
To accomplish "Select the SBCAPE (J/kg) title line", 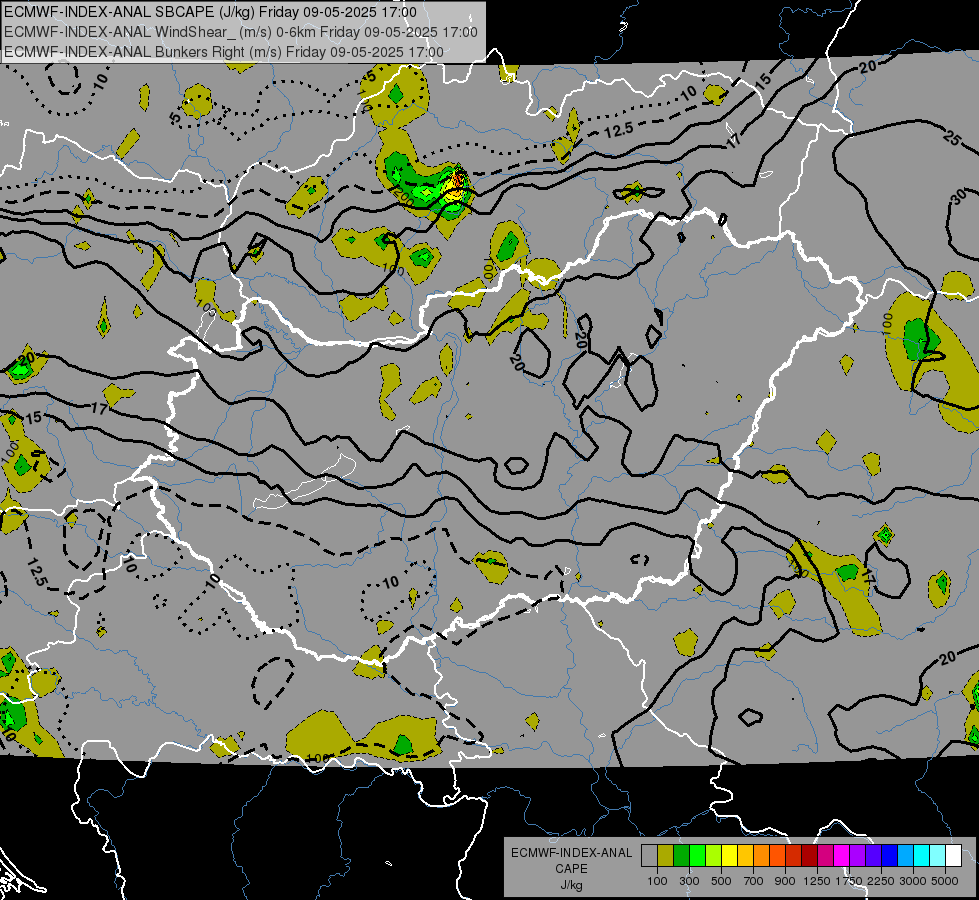I will (x=210, y=12).
